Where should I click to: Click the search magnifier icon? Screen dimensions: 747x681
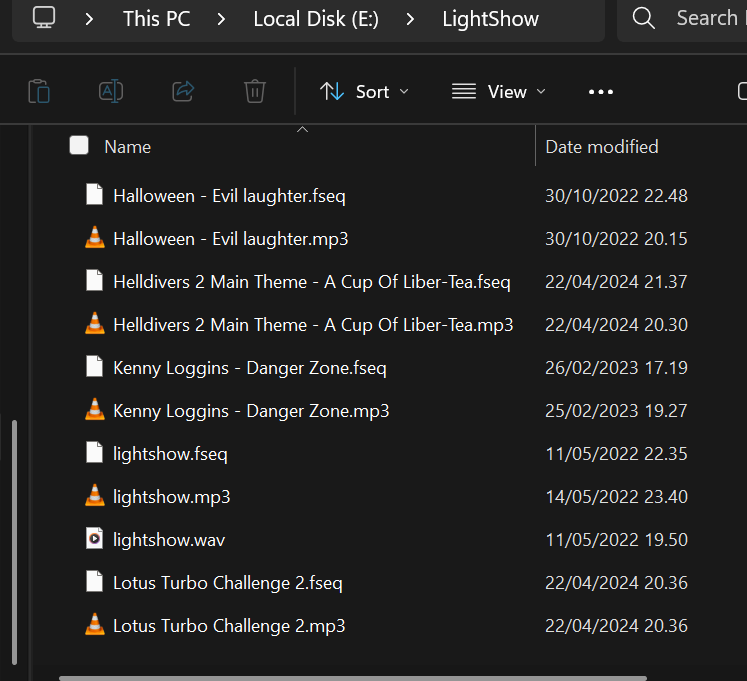pos(645,18)
